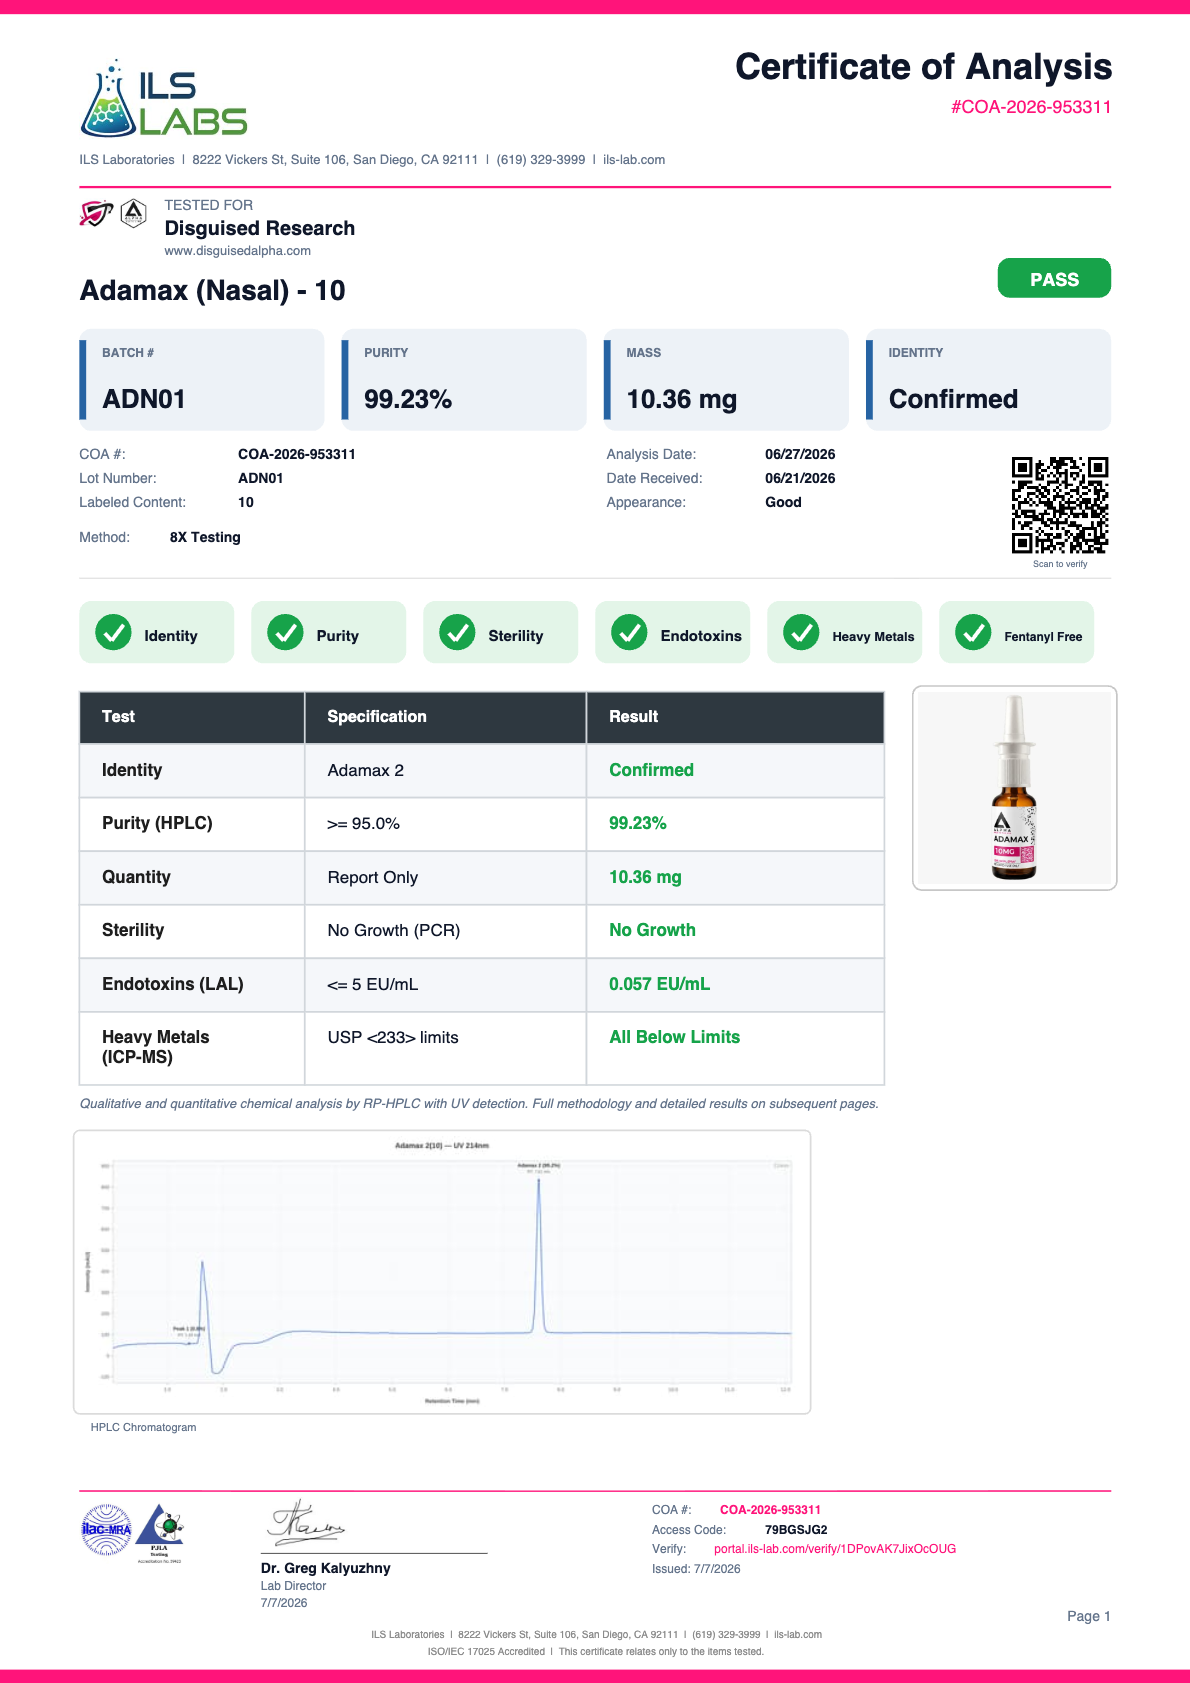Screen dimensions: 1190x1683
Task: Click the HPLC chromatogram chart
Action: tap(442, 1272)
